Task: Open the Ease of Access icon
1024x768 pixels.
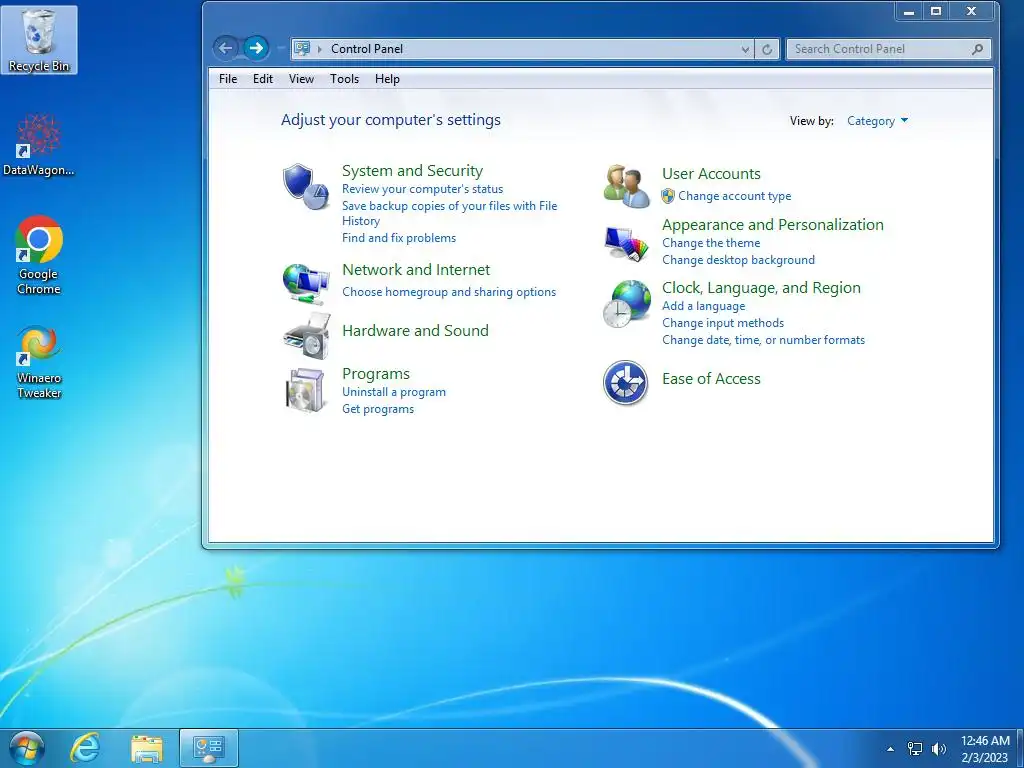Action: [626, 383]
